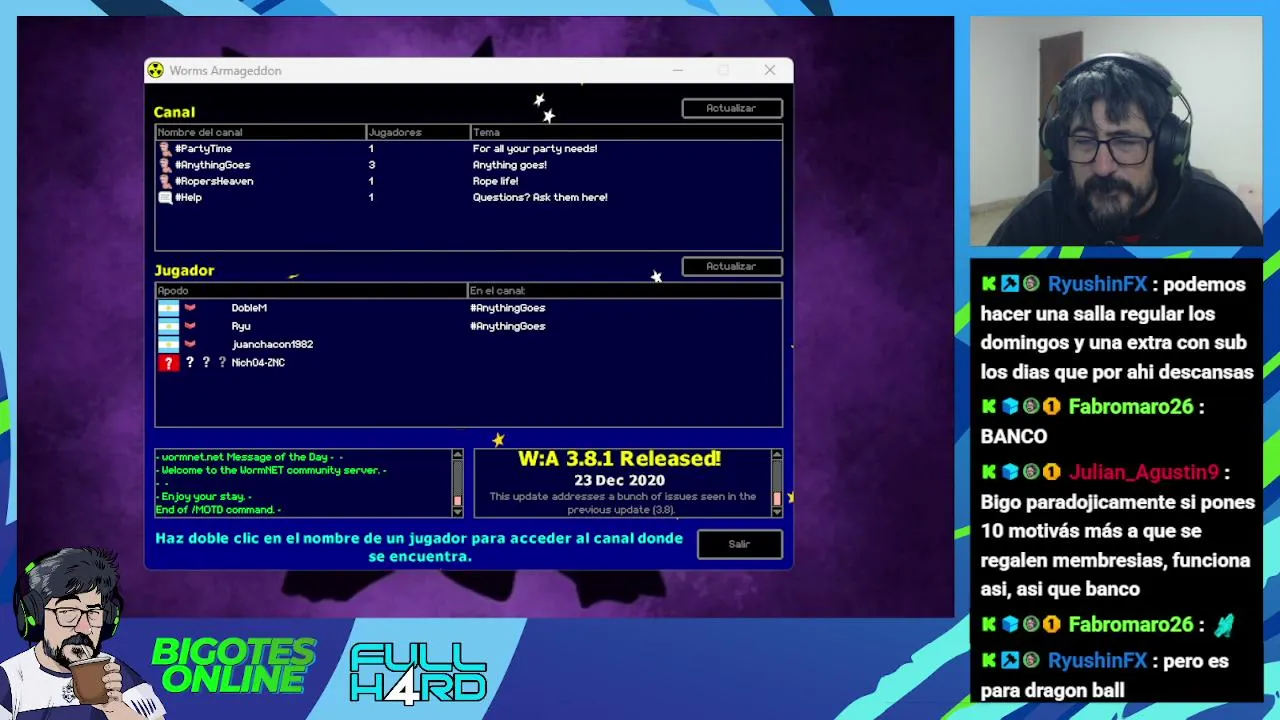Click the Argentina flag next to DobleM
Viewport: 1280px width, 720px height.
pyautogui.click(x=168, y=308)
